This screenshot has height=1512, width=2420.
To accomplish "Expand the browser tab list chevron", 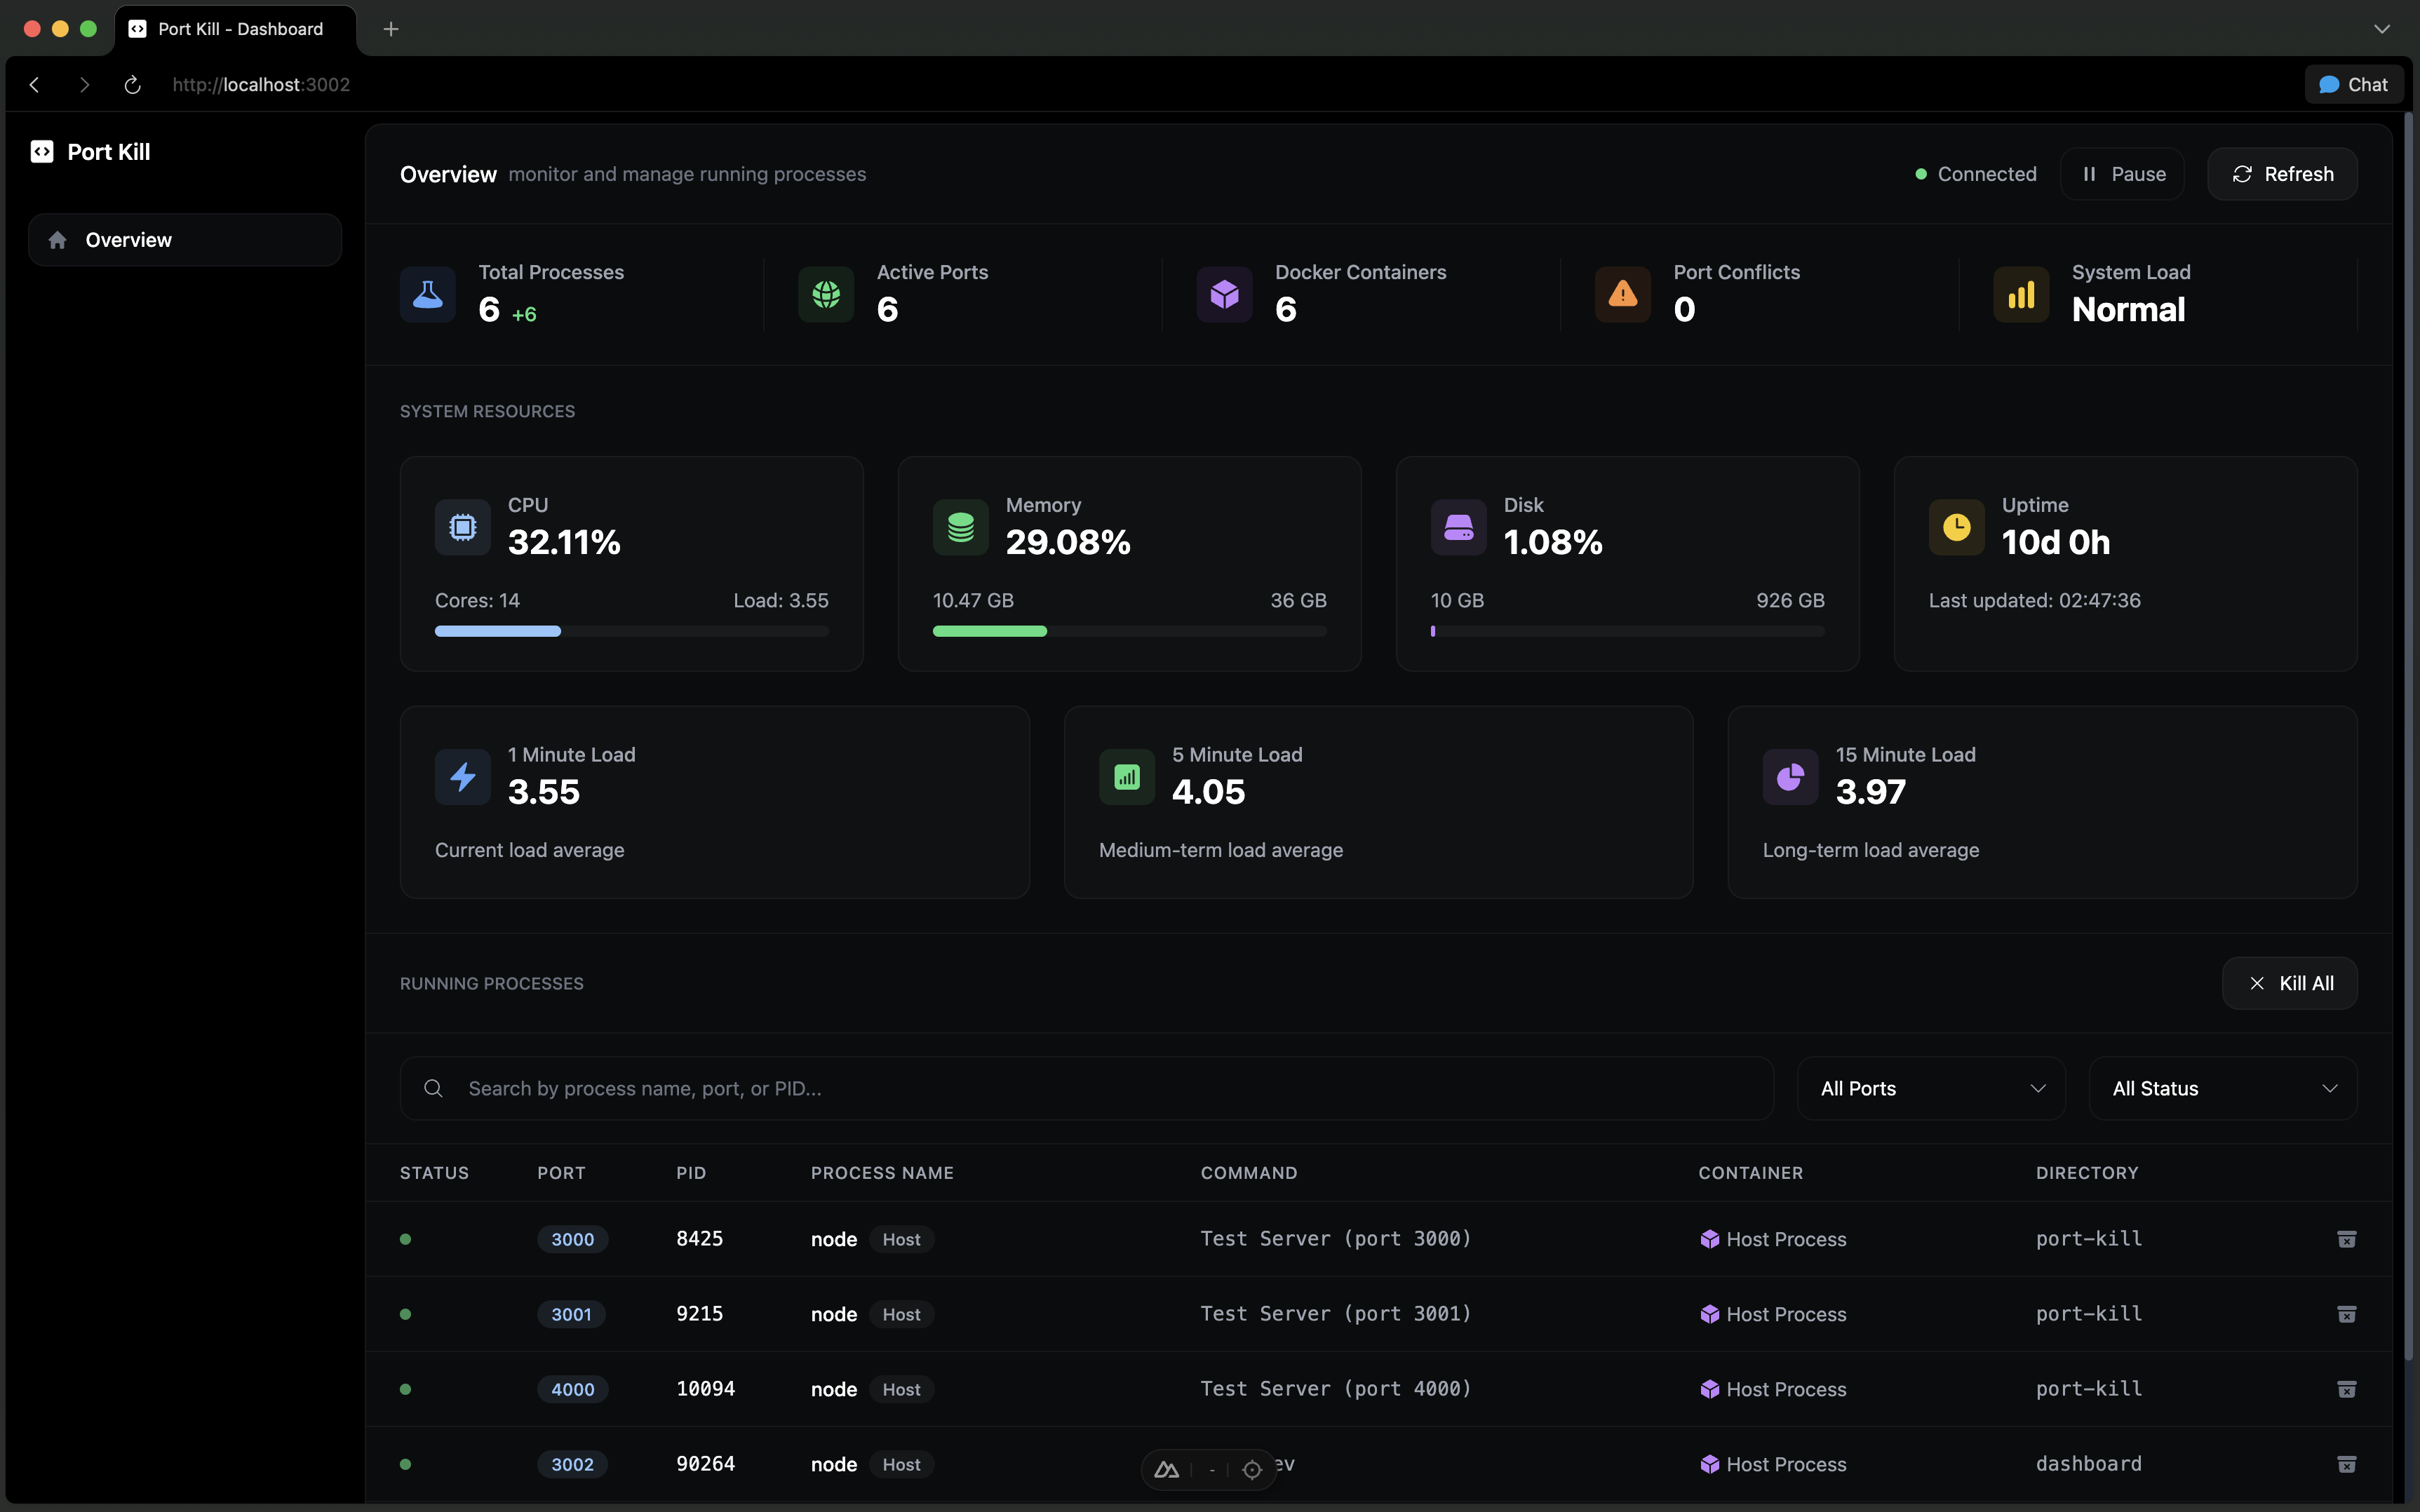I will click(2382, 29).
